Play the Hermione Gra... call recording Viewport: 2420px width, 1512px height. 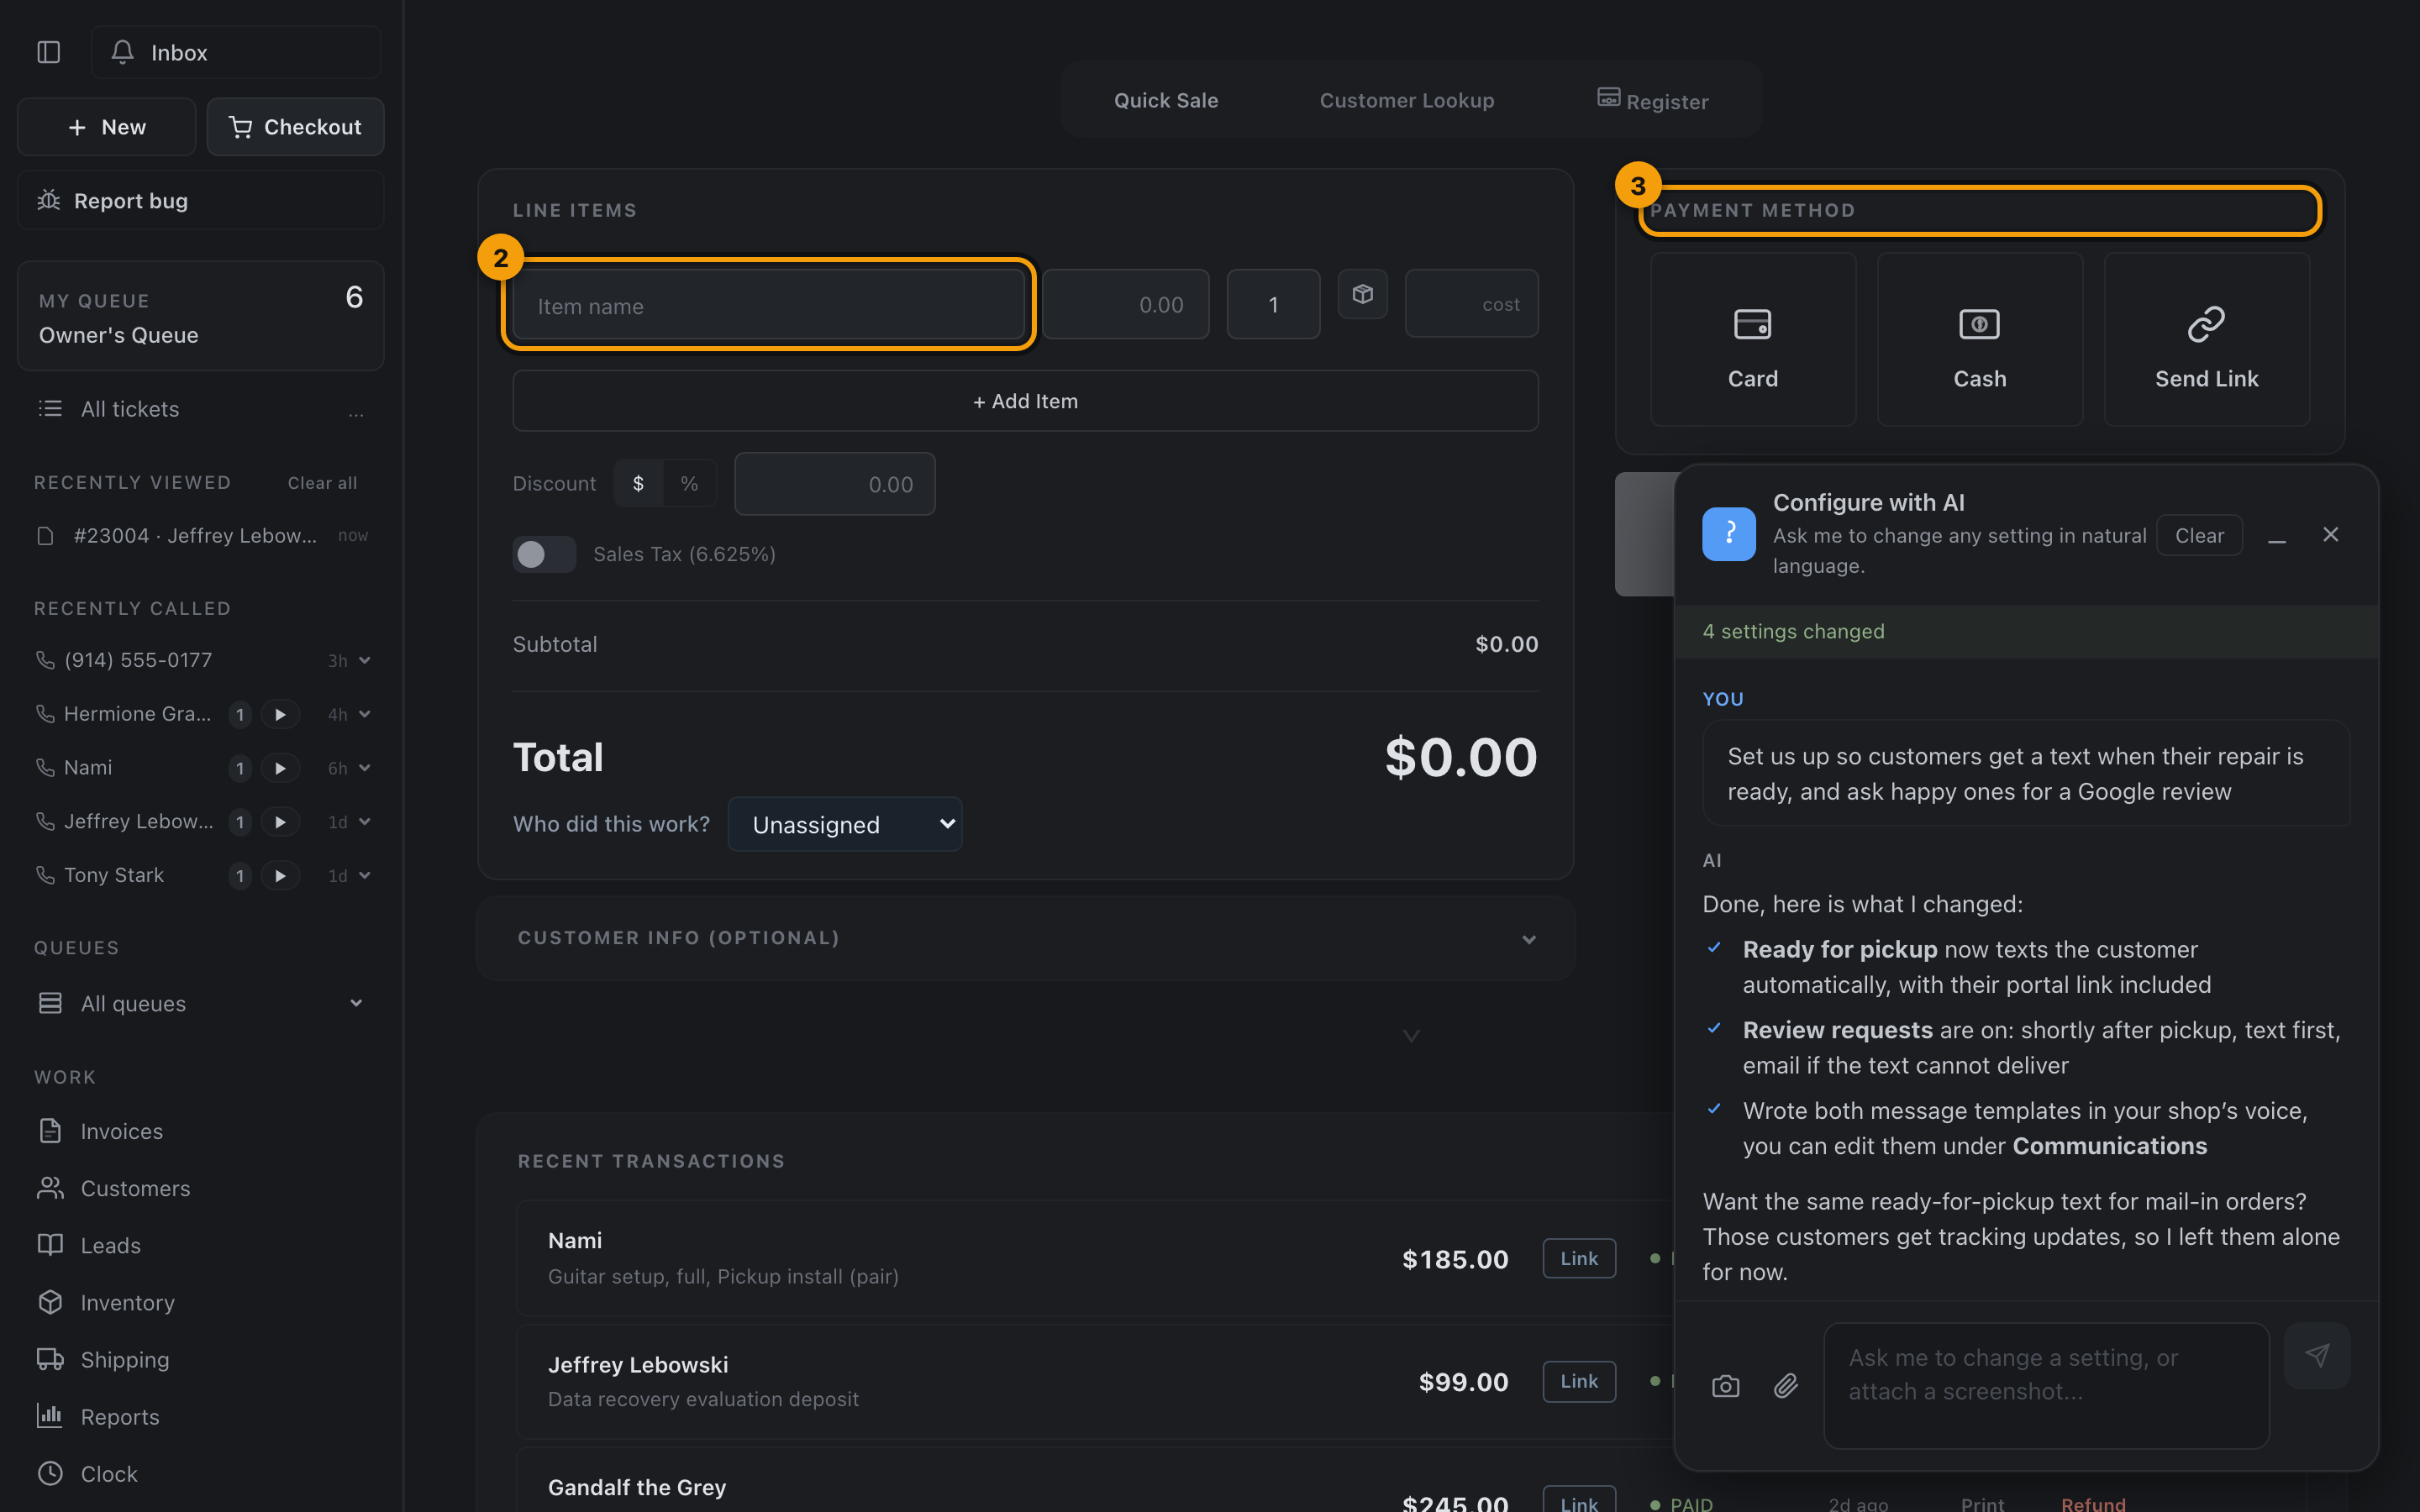click(280, 714)
